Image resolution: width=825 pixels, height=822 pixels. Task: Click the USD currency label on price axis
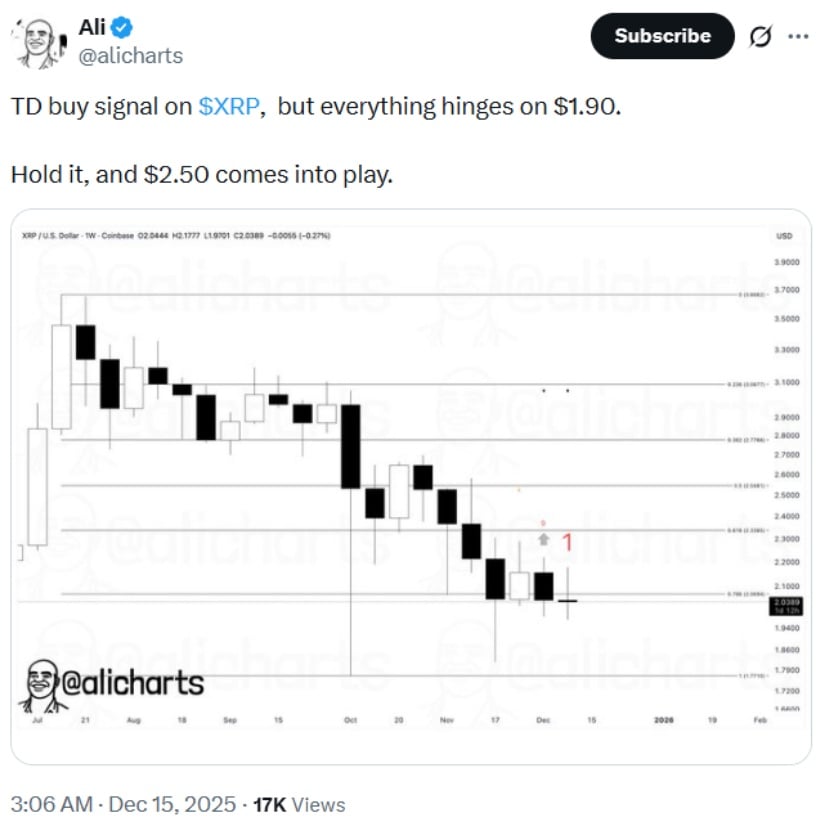point(784,236)
